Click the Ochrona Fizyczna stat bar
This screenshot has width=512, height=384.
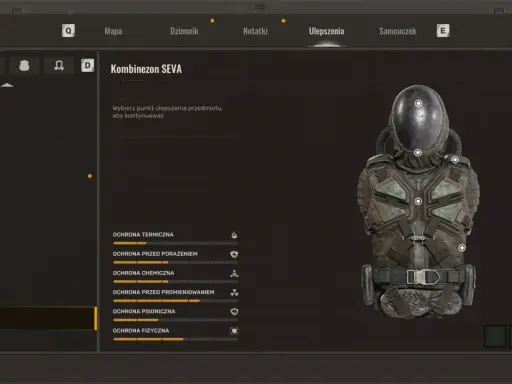176,339
